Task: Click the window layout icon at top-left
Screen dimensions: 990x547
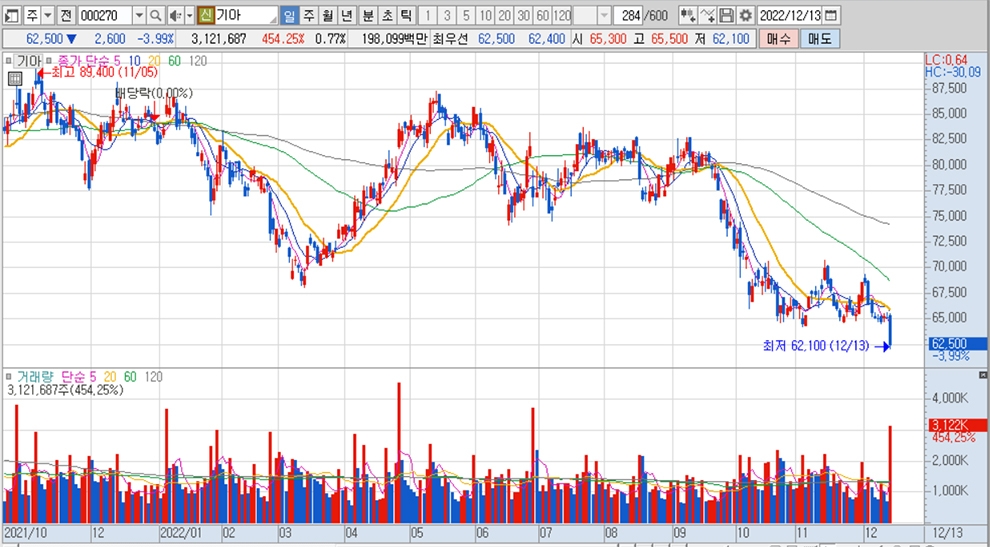Action: pyautogui.click(x=11, y=16)
